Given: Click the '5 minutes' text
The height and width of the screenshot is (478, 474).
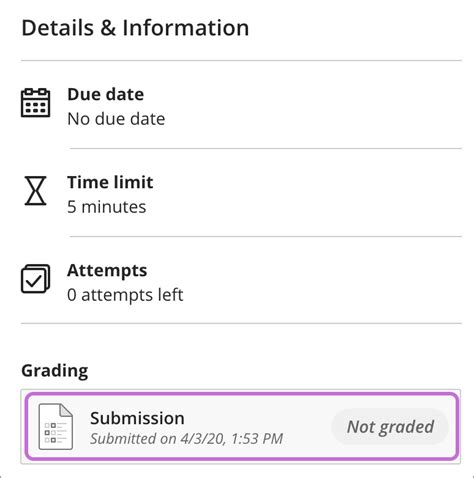Looking at the screenshot, I should [x=107, y=207].
